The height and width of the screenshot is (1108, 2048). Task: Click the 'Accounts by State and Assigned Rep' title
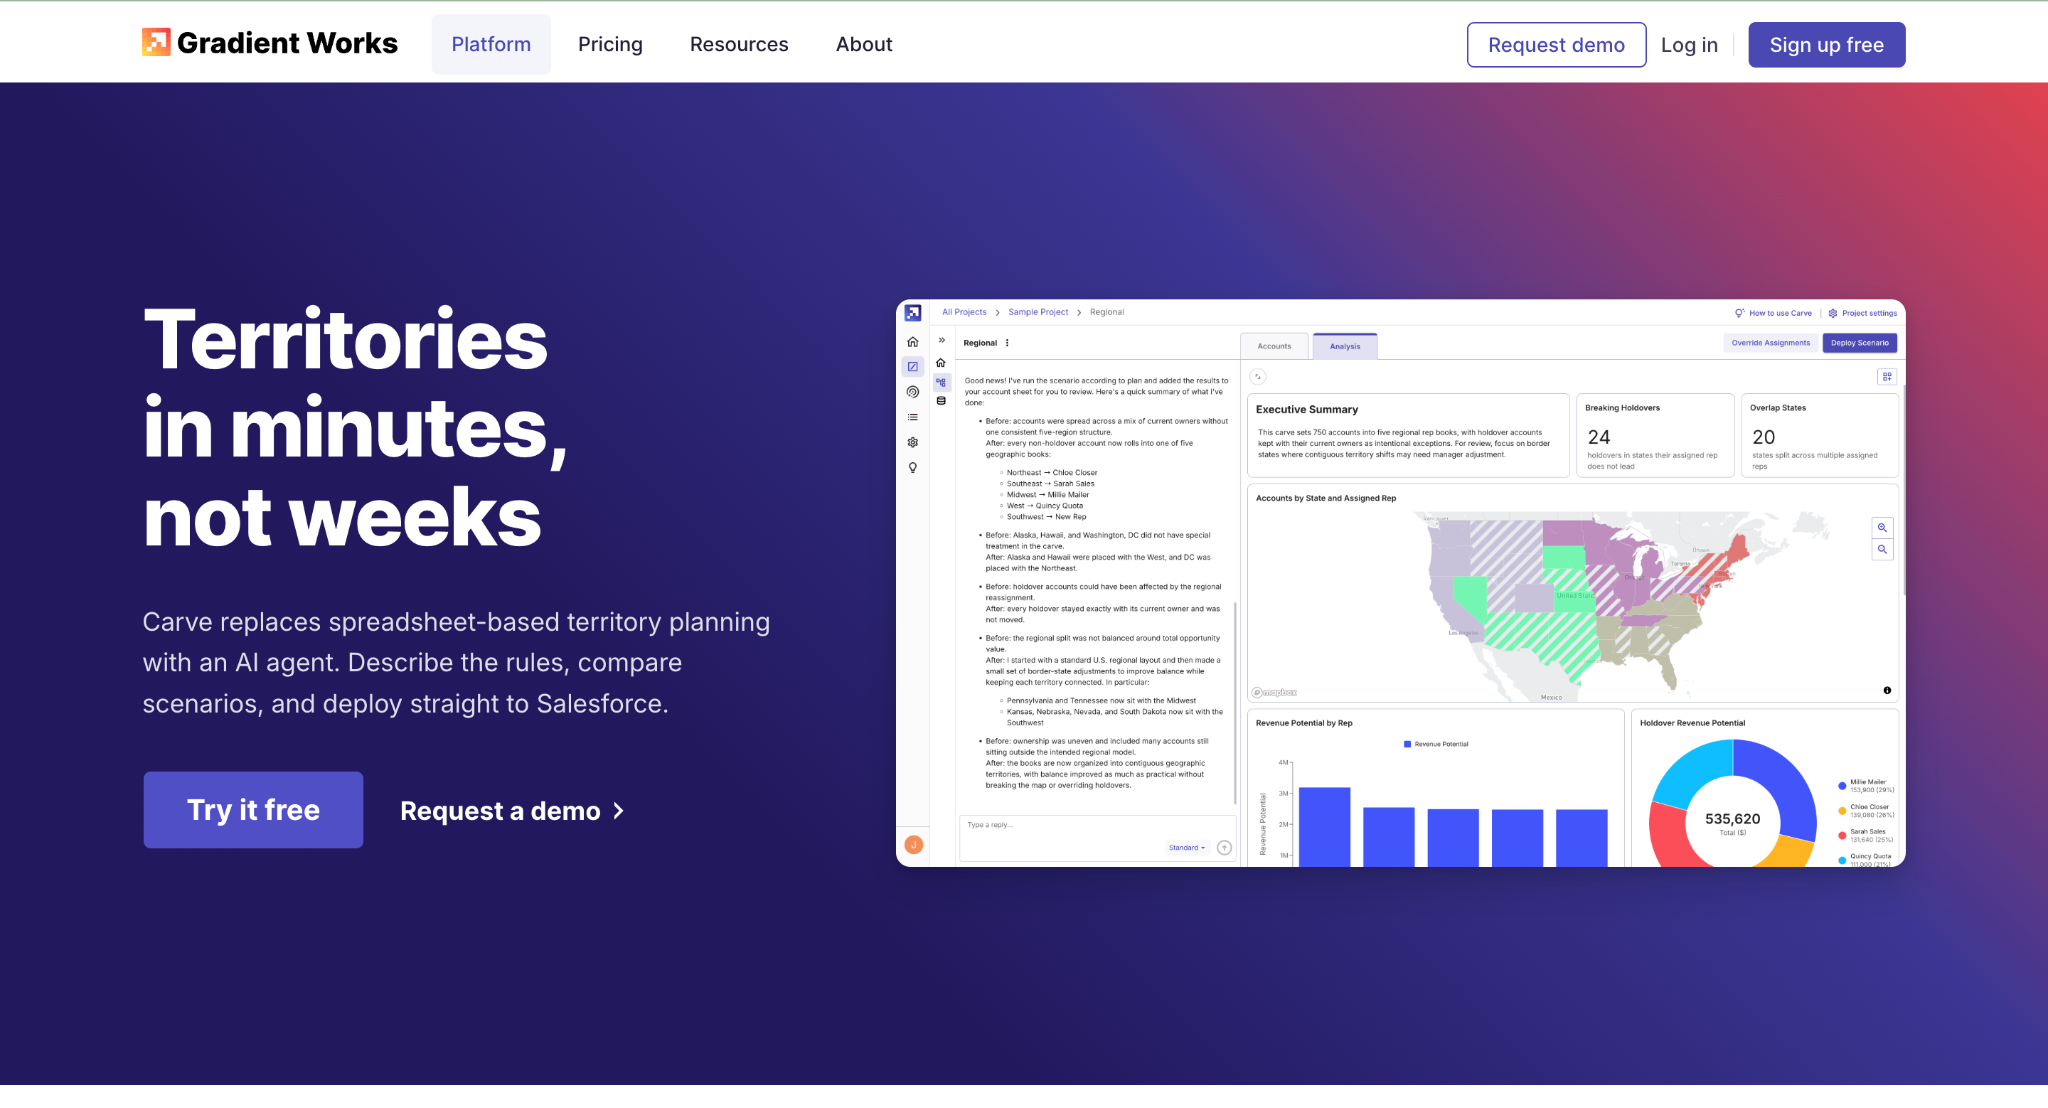click(1326, 498)
